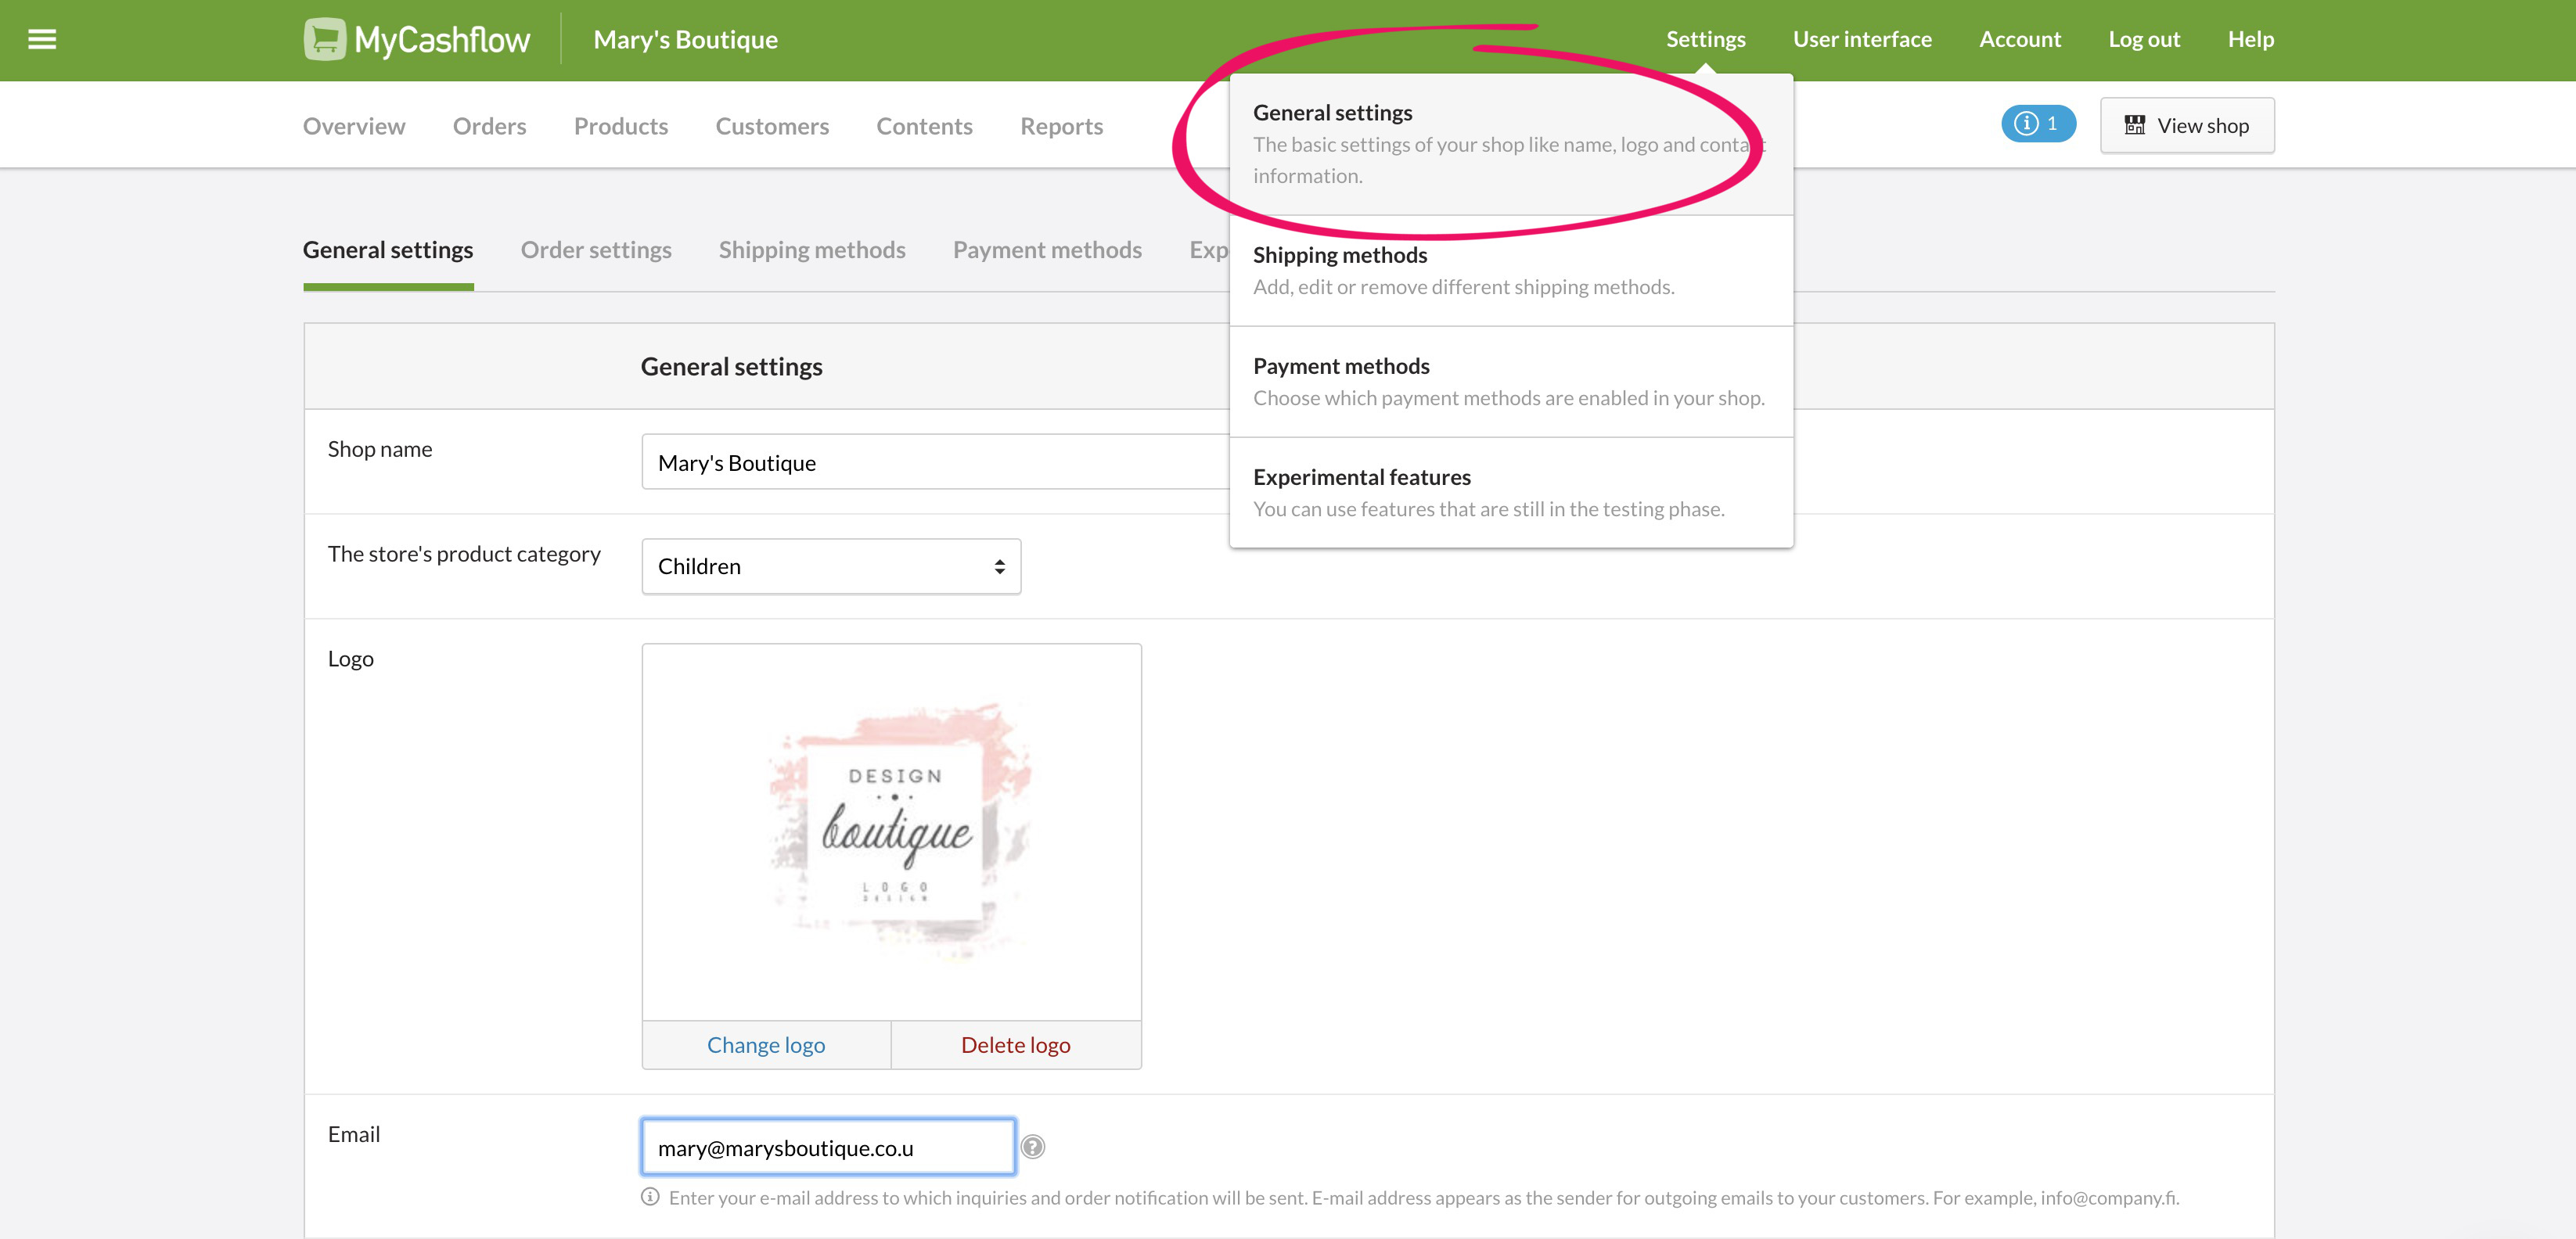
Task: Click Log out in the top bar
Action: pyautogui.click(x=2144, y=39)
